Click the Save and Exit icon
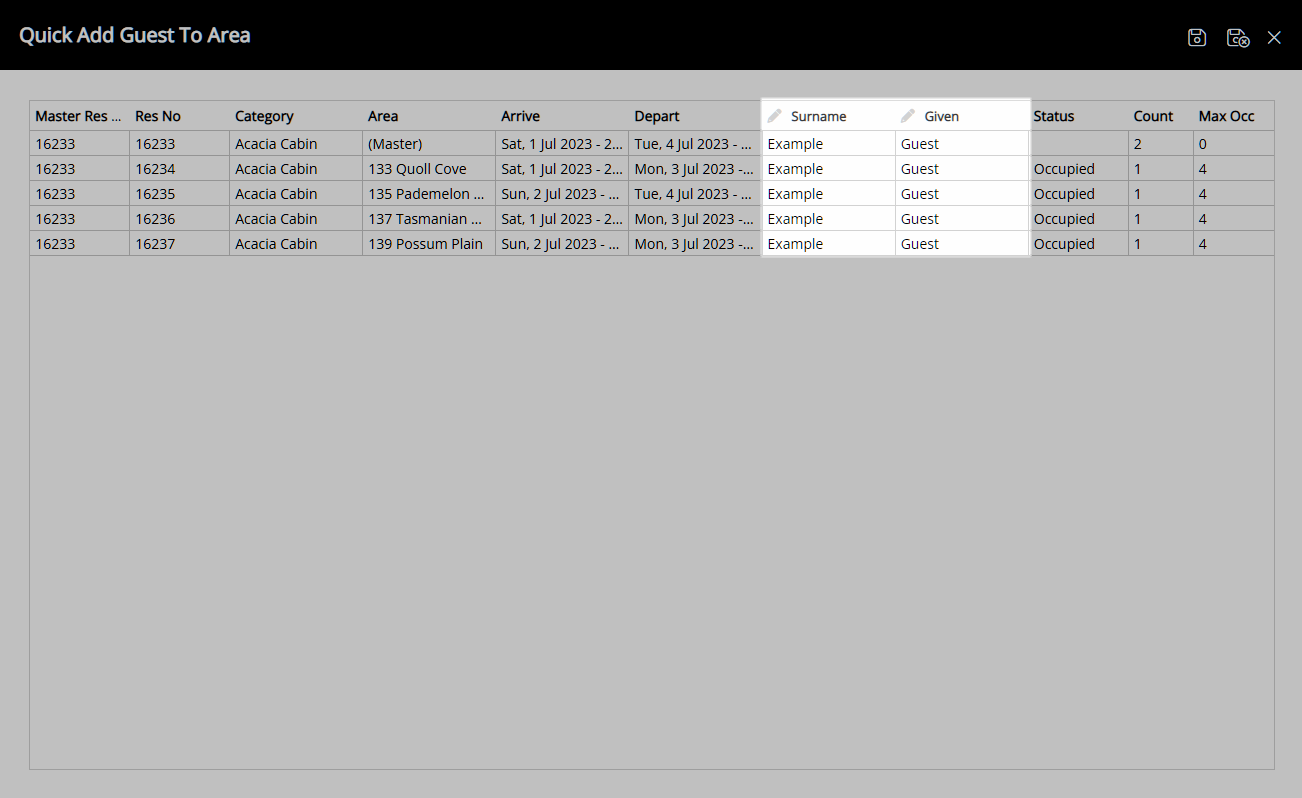Screen dimensions: 1302x798 (x=1238, y=37)
